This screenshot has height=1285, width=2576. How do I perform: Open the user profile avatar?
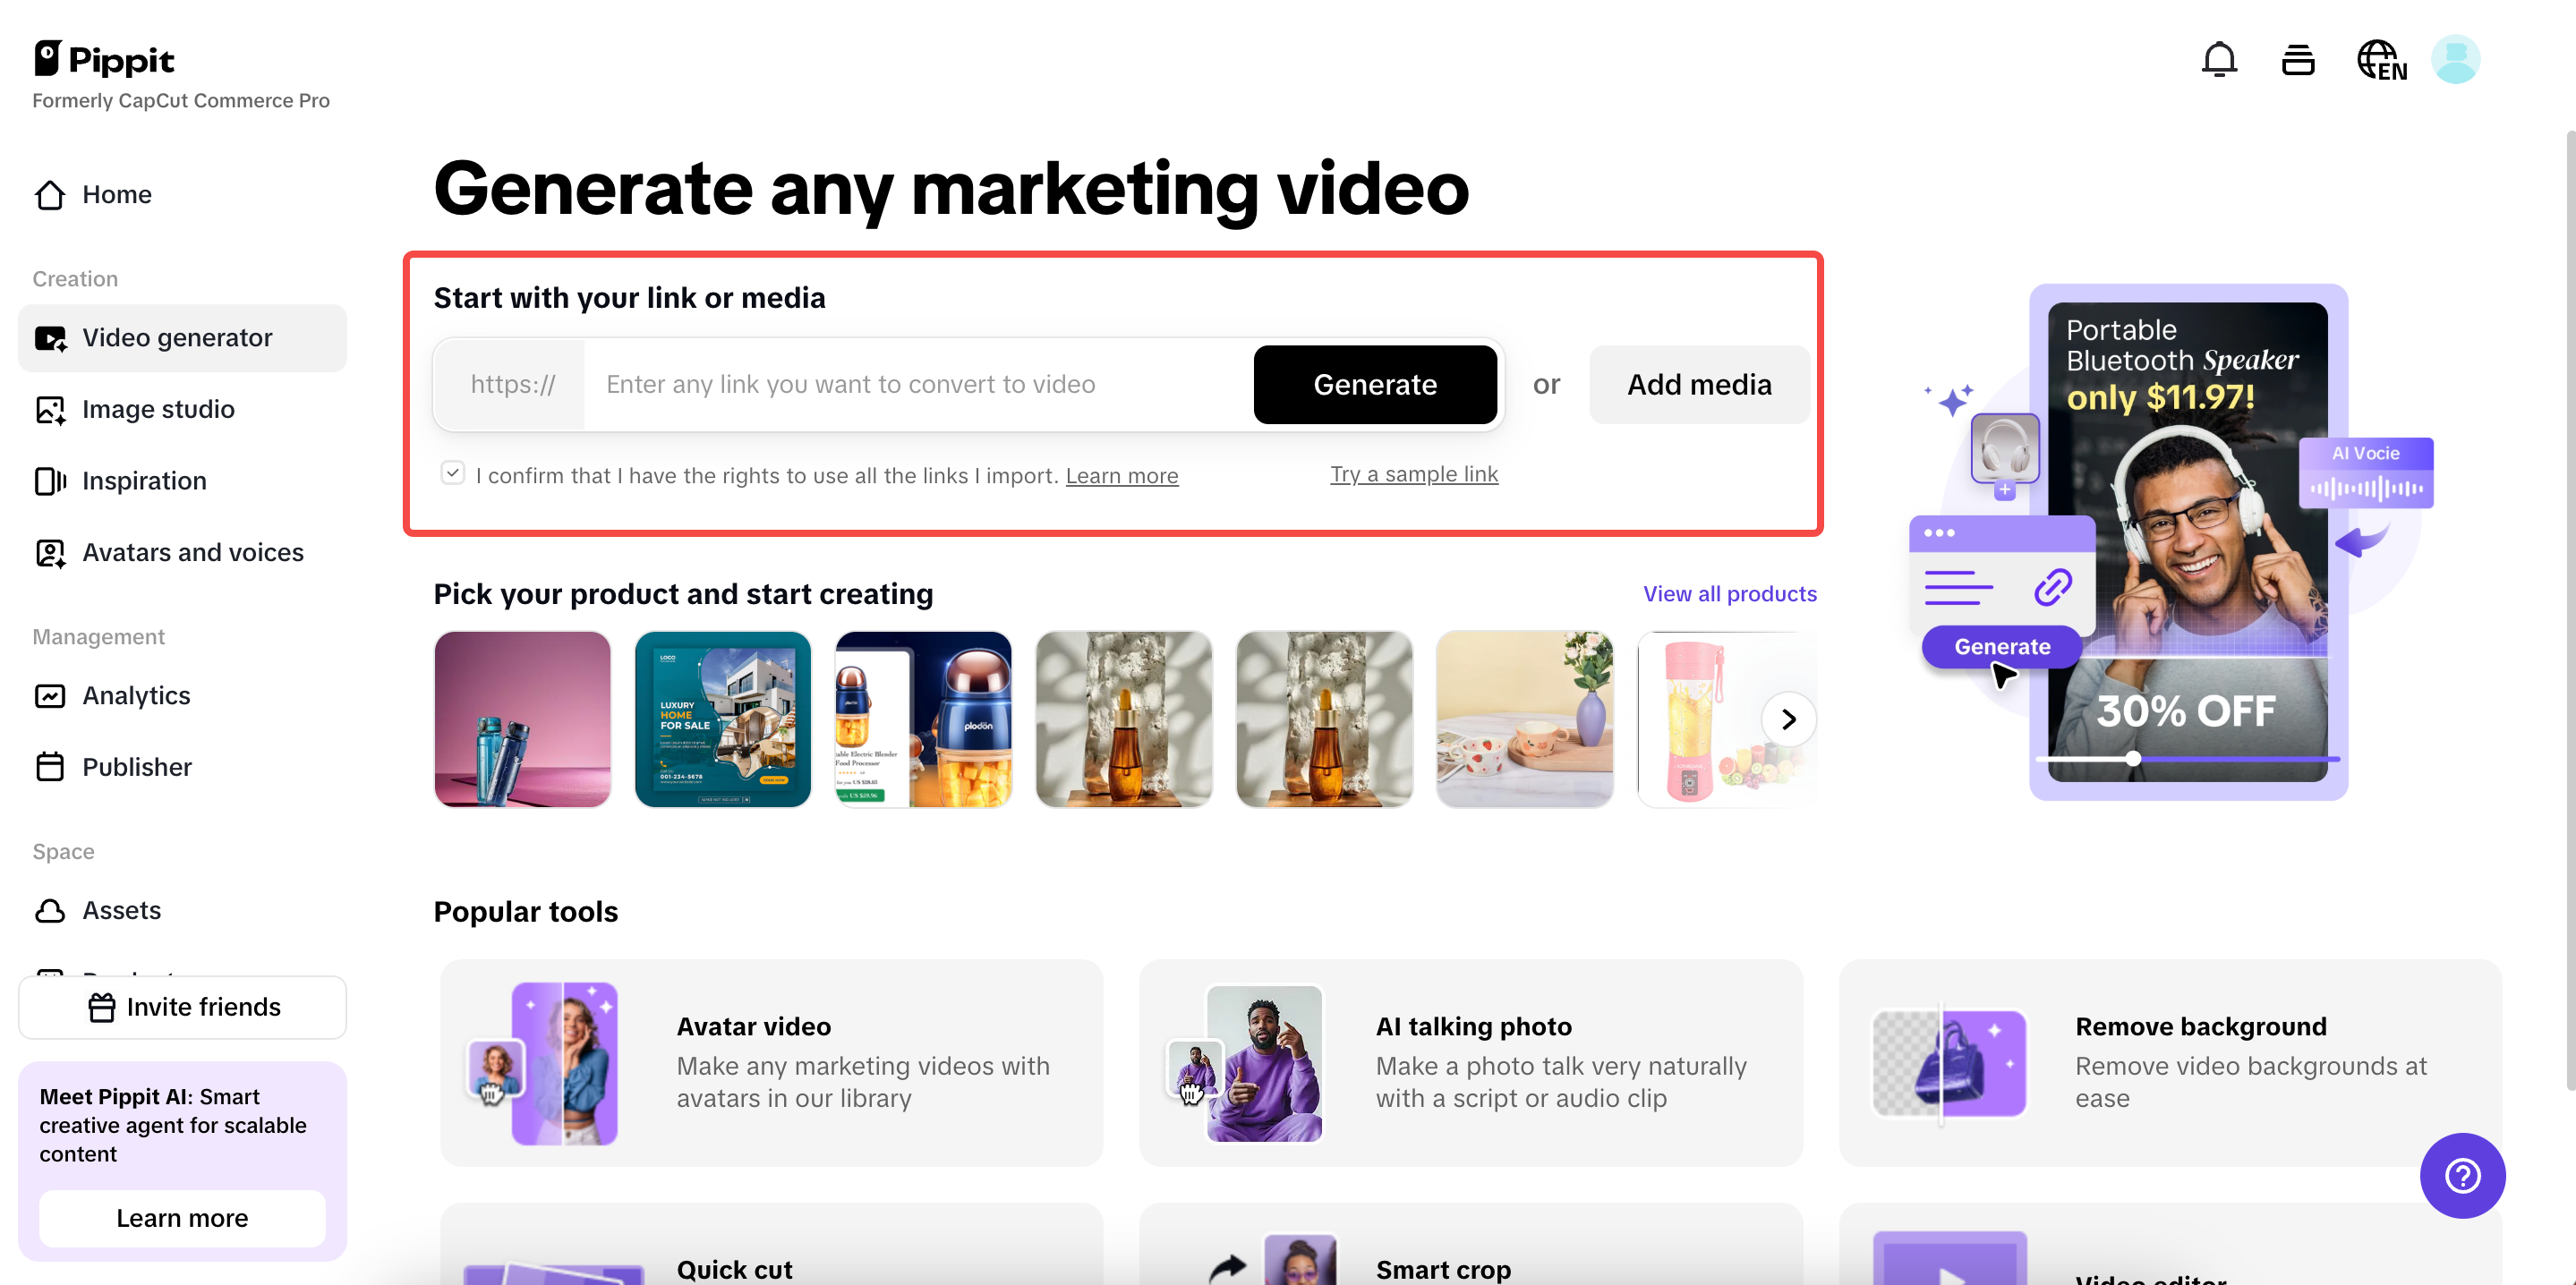tap(2455, 60)
